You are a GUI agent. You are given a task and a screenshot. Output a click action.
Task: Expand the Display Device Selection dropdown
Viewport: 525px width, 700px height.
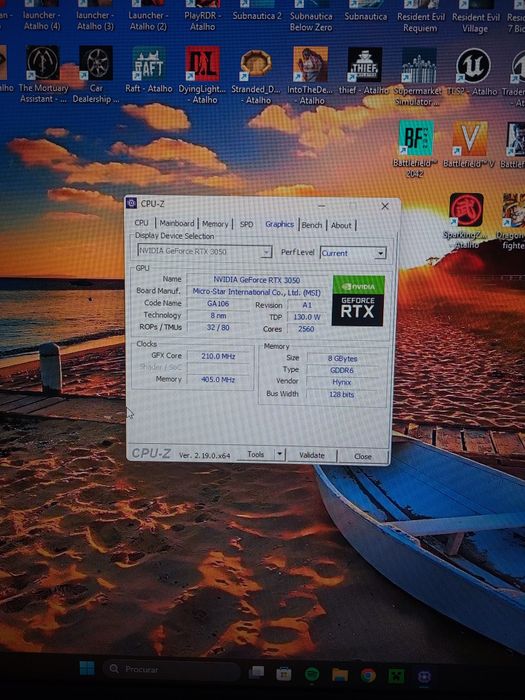coord(266,252)
